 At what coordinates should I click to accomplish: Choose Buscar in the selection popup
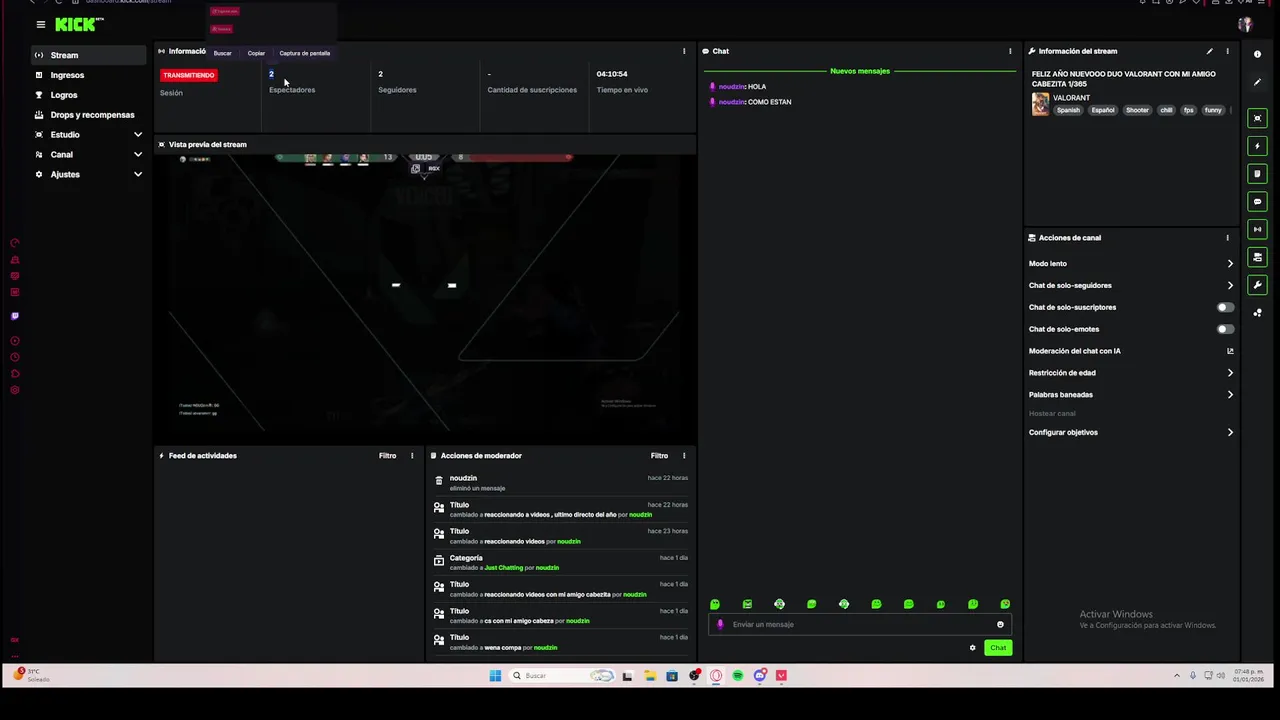[x=222, y=53]
